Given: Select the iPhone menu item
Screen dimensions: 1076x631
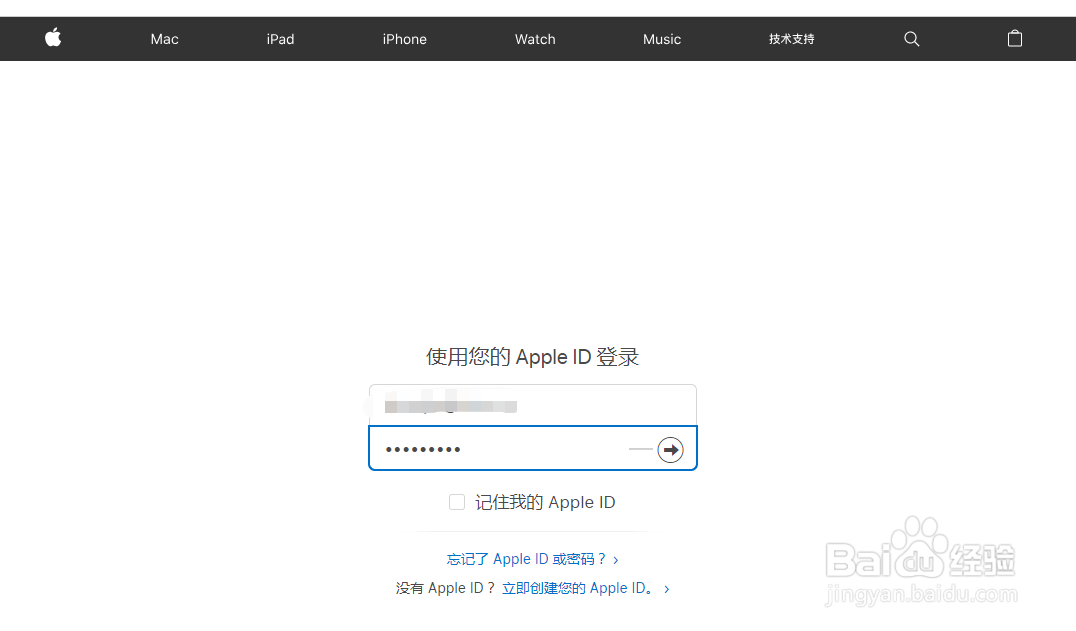Looking at the screenshot, I should (x=404, y=38).
